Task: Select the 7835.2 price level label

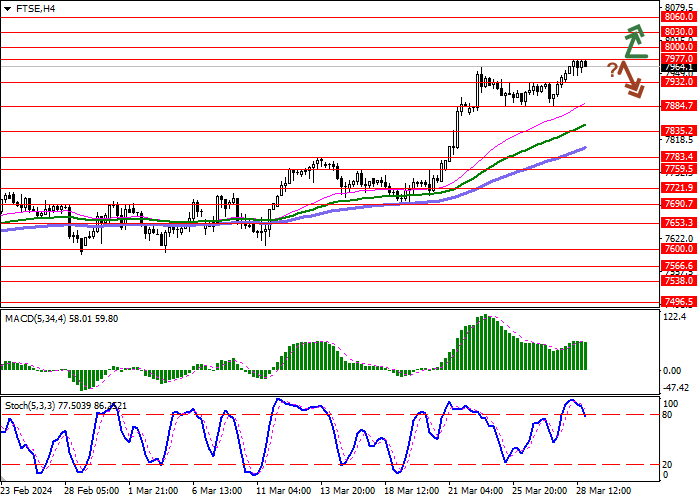Action: coord(679,131)
